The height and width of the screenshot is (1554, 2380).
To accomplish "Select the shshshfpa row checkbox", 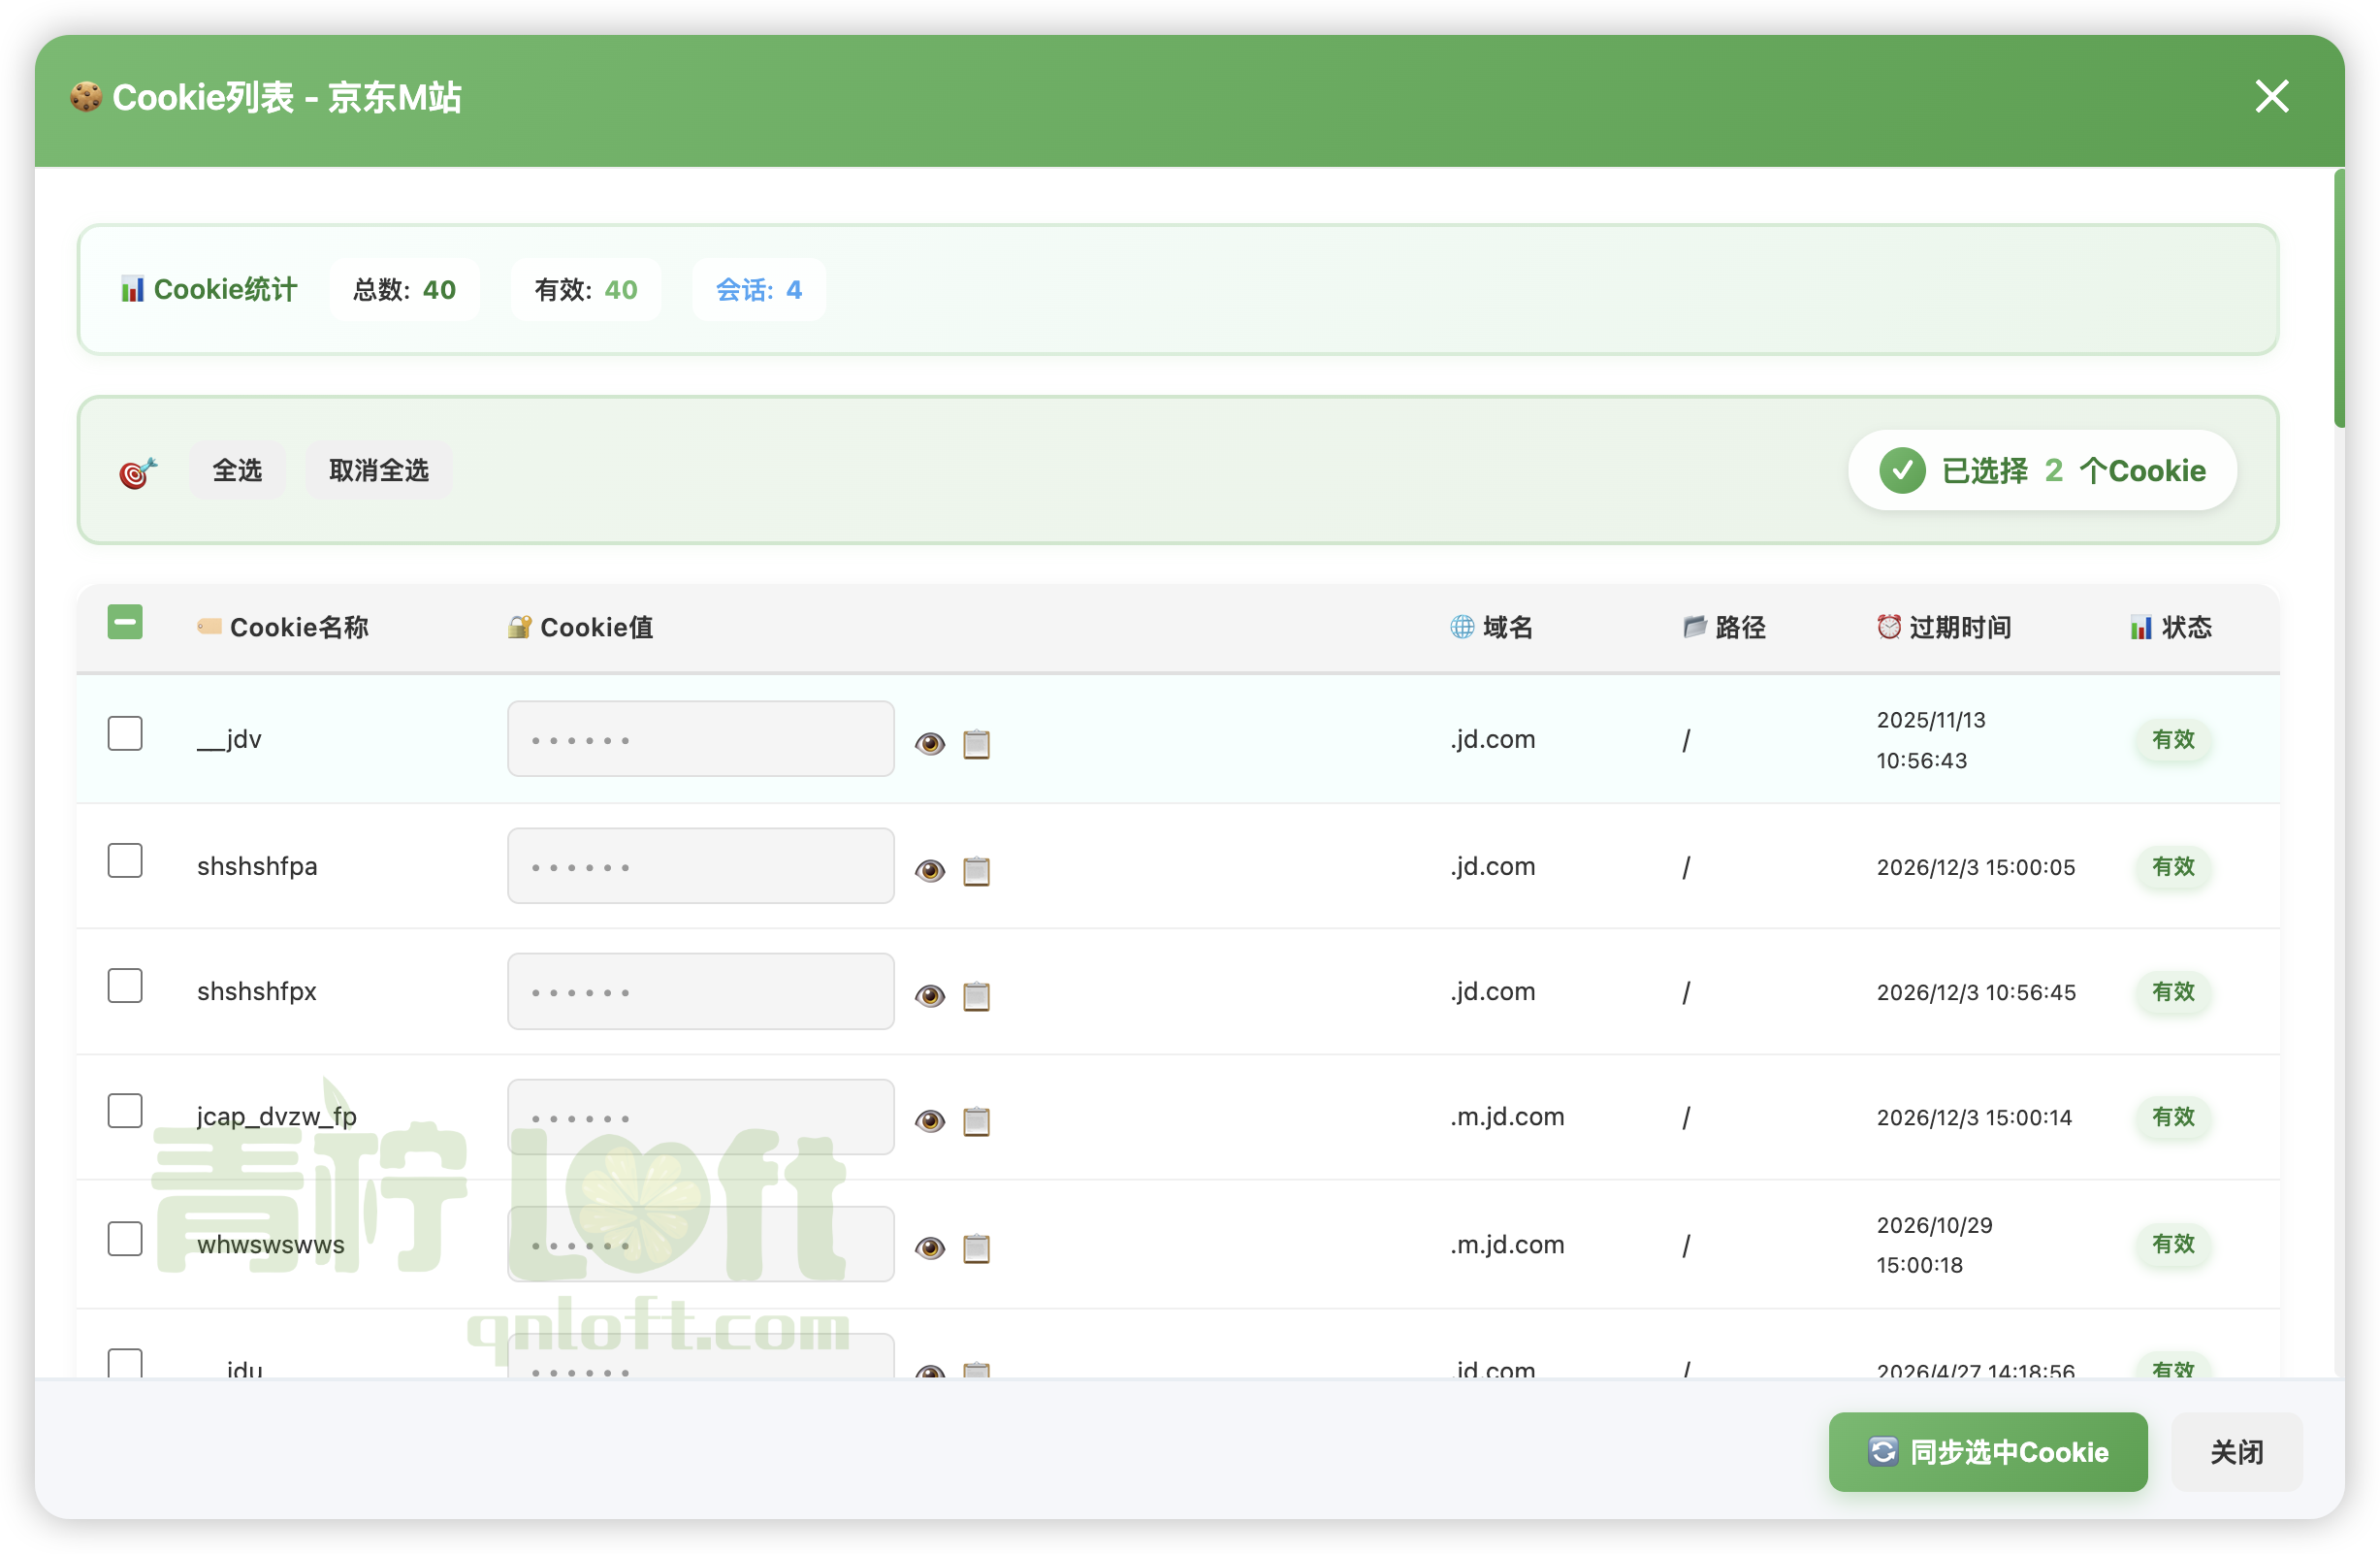I will [x=125, y=860].
